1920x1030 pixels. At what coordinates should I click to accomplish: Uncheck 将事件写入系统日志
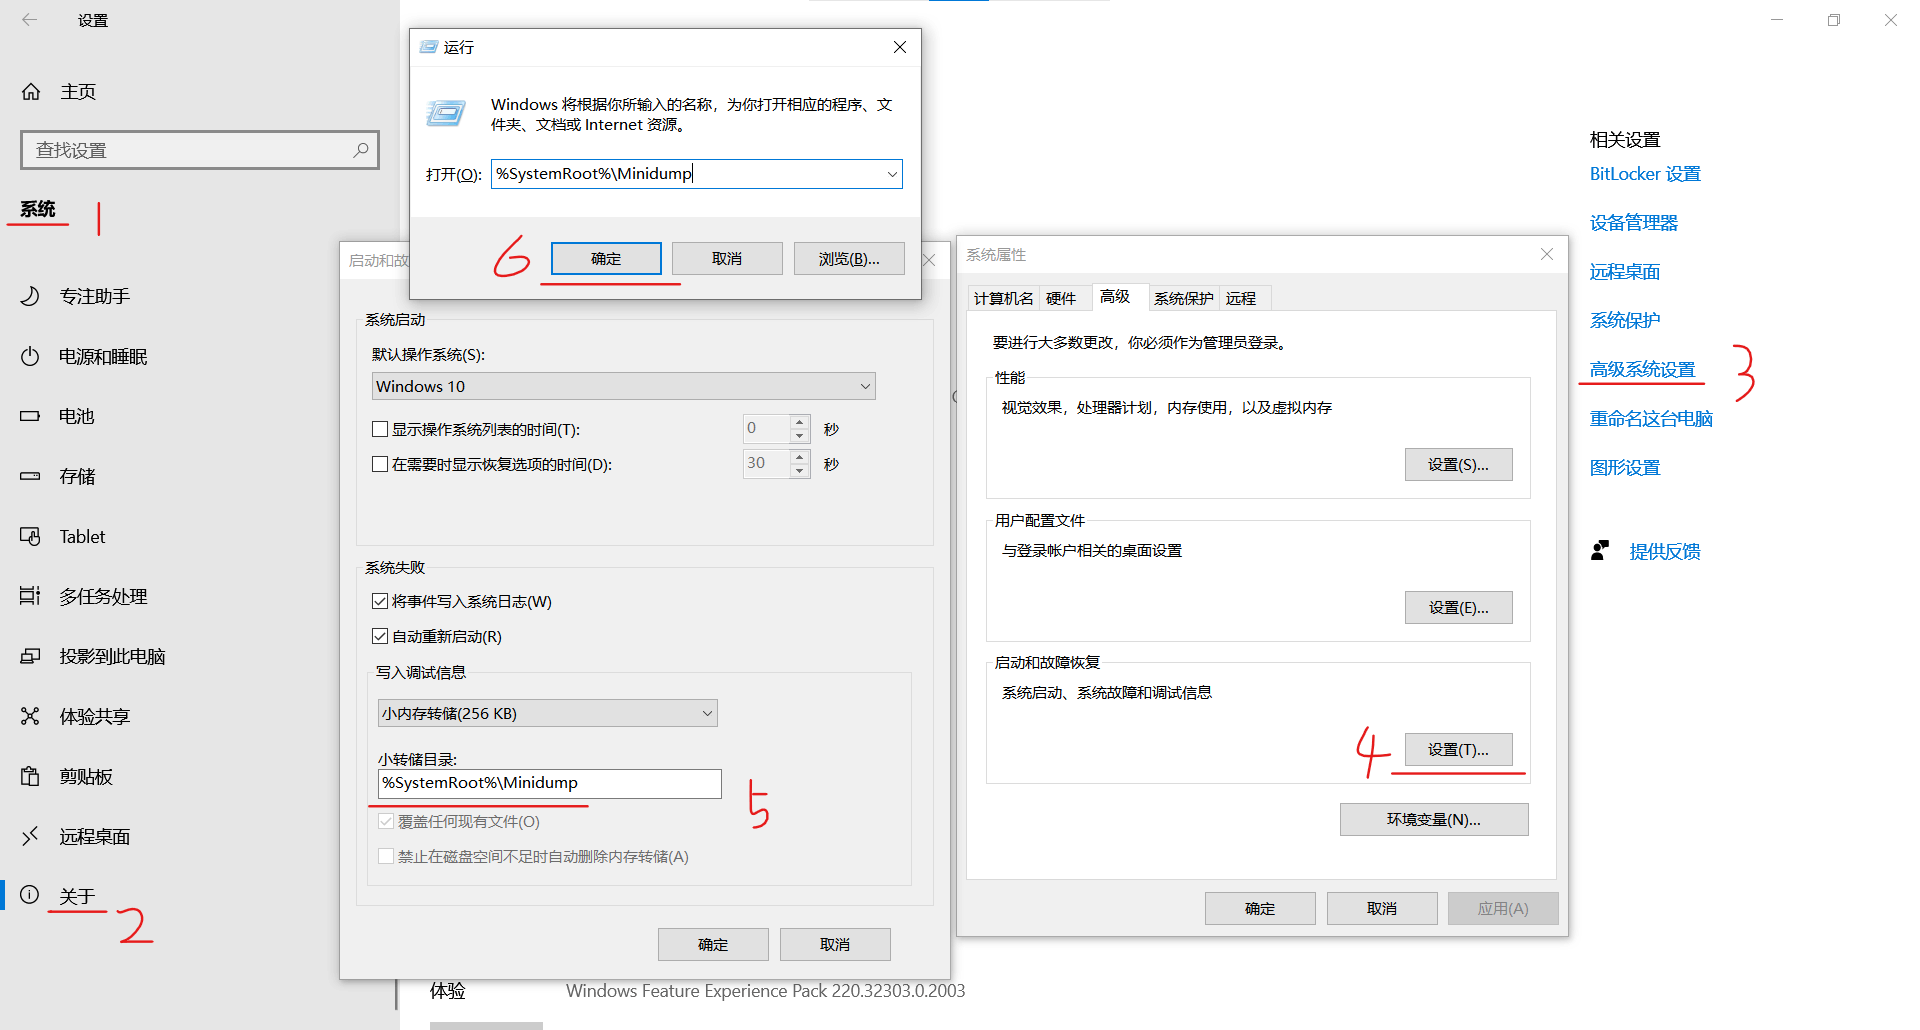tap(380, 601)
